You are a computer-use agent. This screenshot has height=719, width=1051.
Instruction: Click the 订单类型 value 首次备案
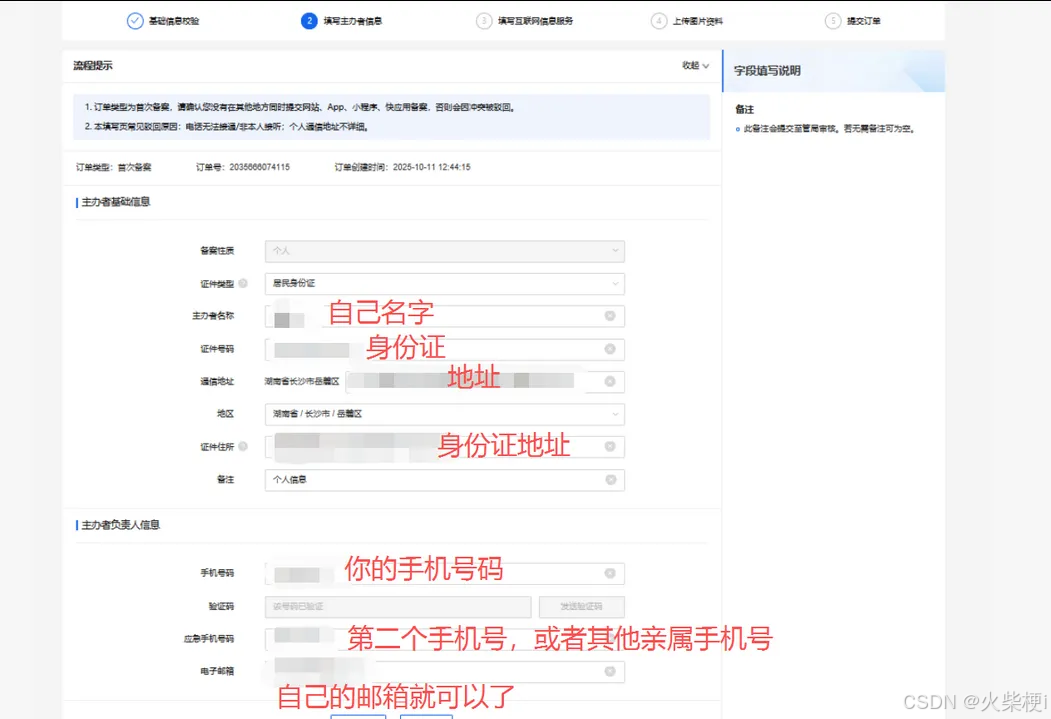135,167
